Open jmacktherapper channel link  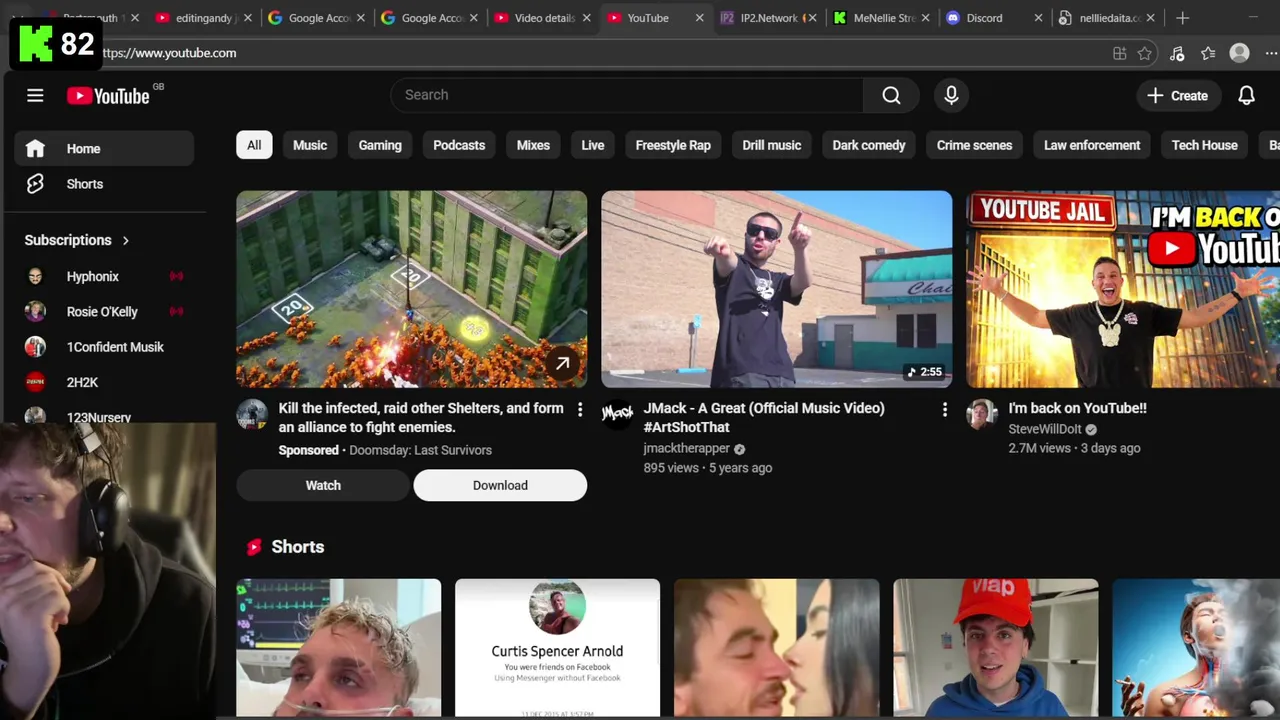point(687,449)
